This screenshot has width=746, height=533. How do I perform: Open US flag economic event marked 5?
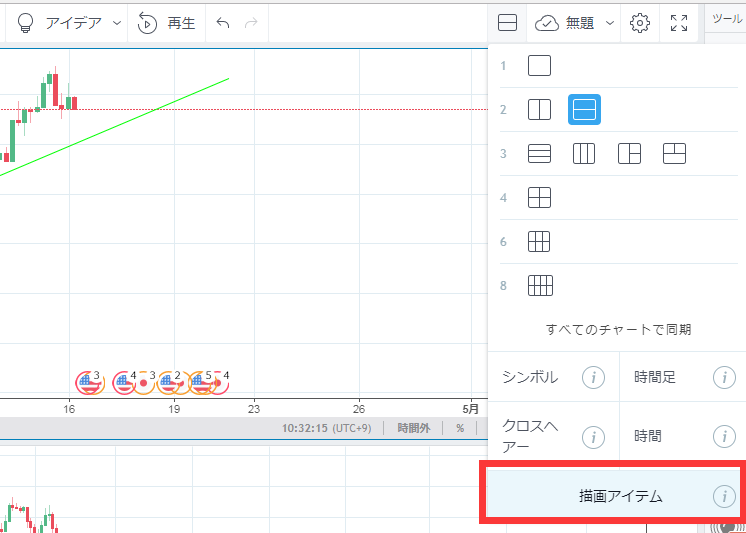200,383
